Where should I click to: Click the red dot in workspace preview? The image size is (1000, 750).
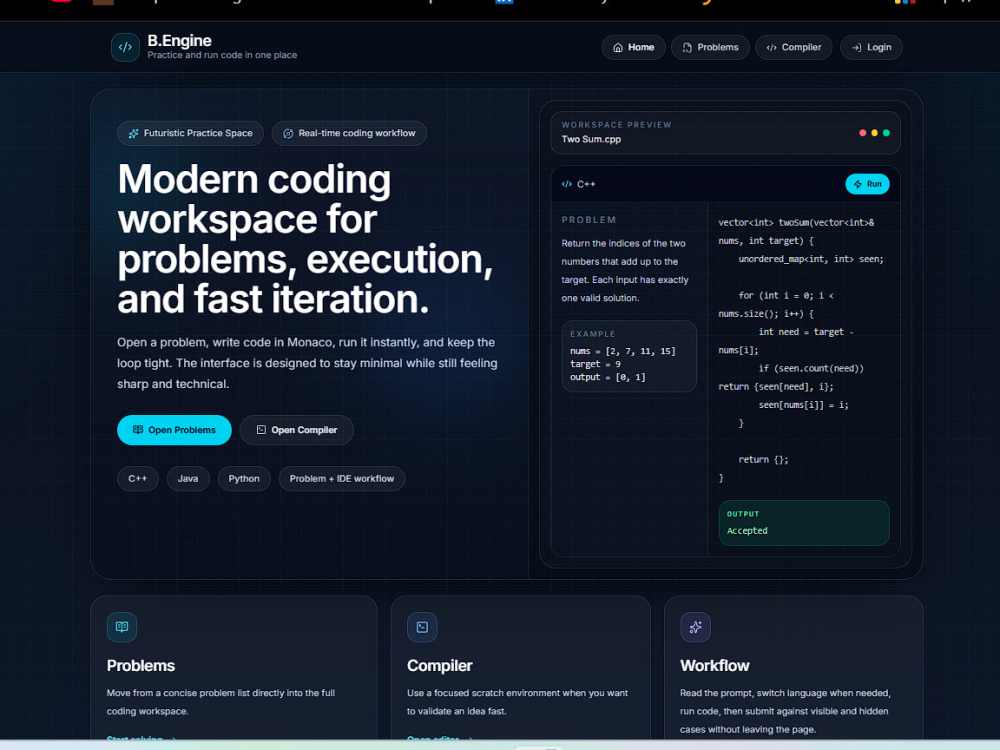tap(862, 133)
